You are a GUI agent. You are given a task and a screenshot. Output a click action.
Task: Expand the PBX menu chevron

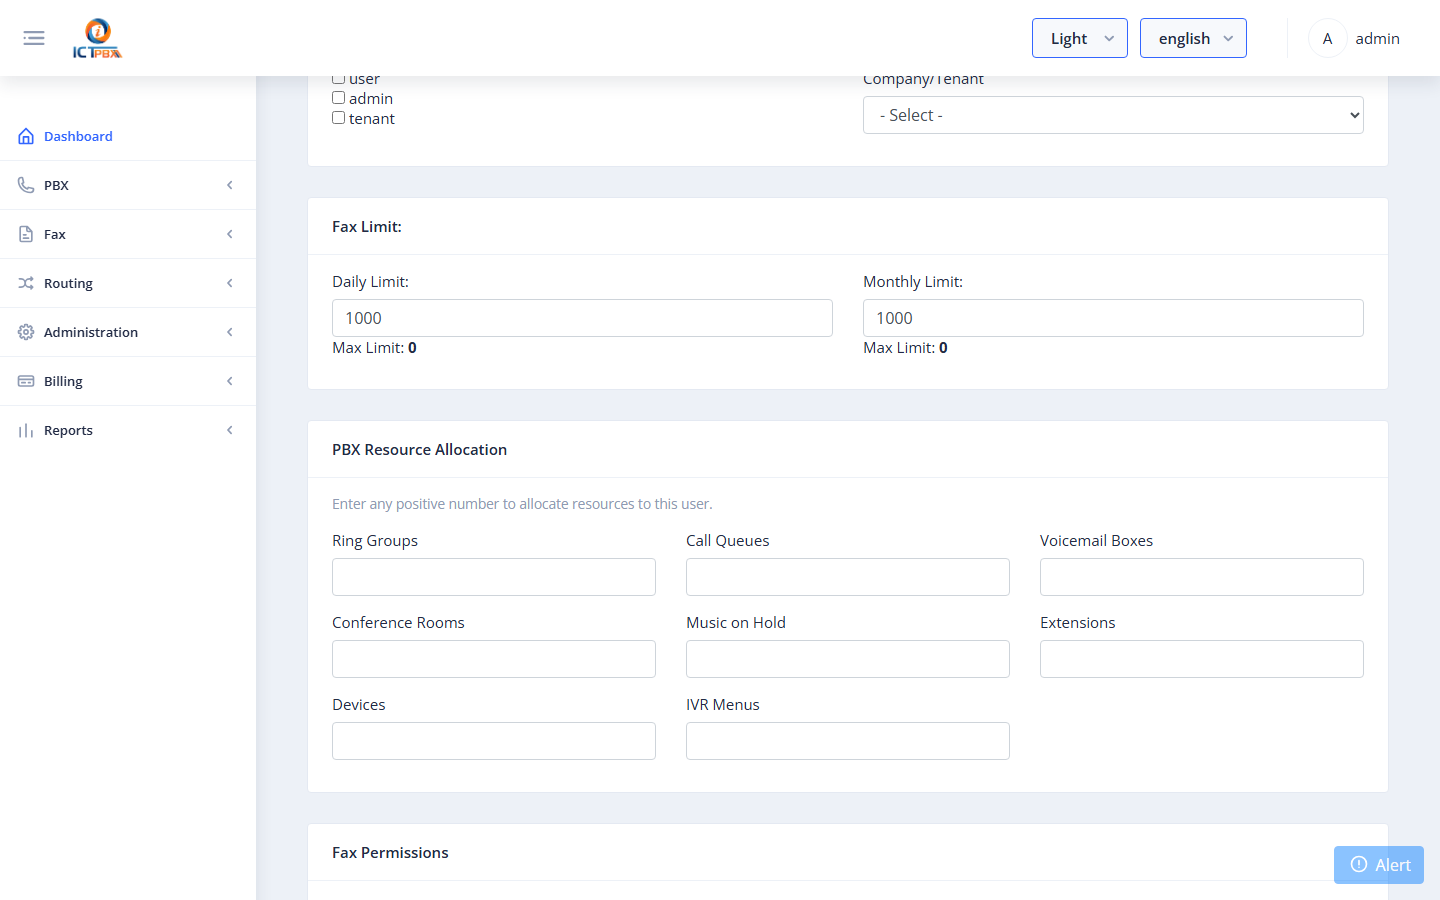tap(230, 185)
